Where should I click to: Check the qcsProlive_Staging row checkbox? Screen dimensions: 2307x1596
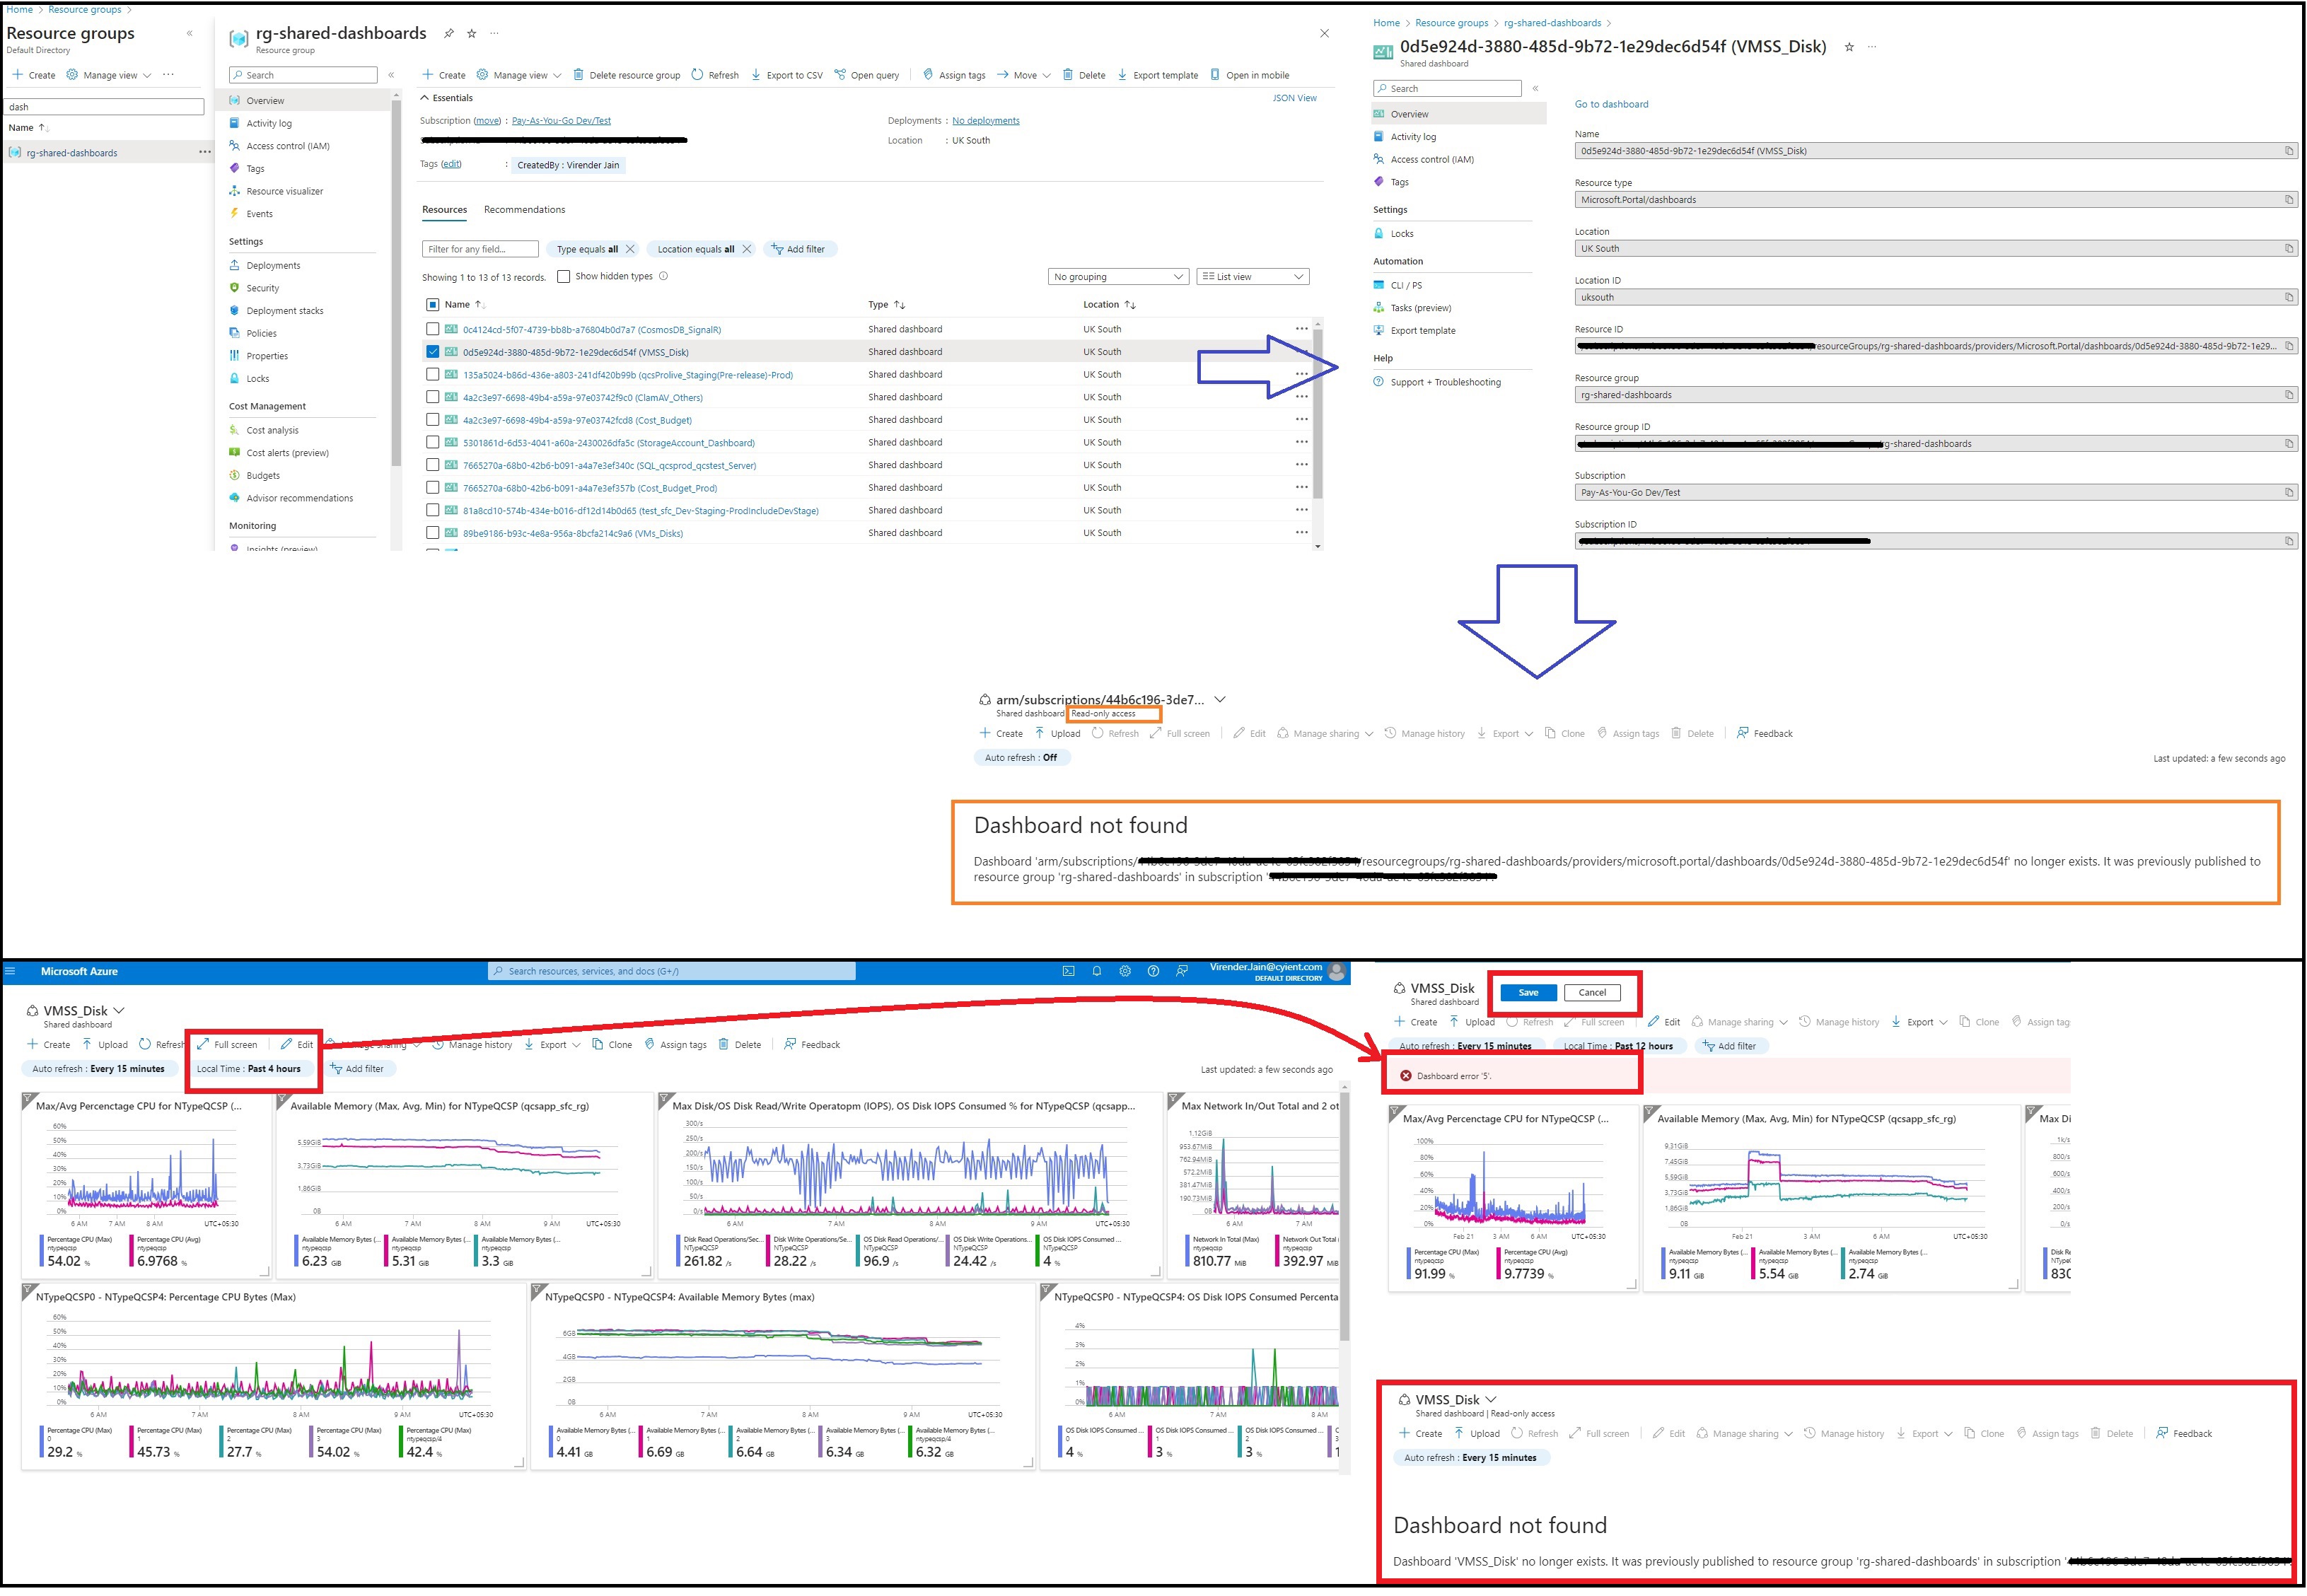tap(432, 375)
